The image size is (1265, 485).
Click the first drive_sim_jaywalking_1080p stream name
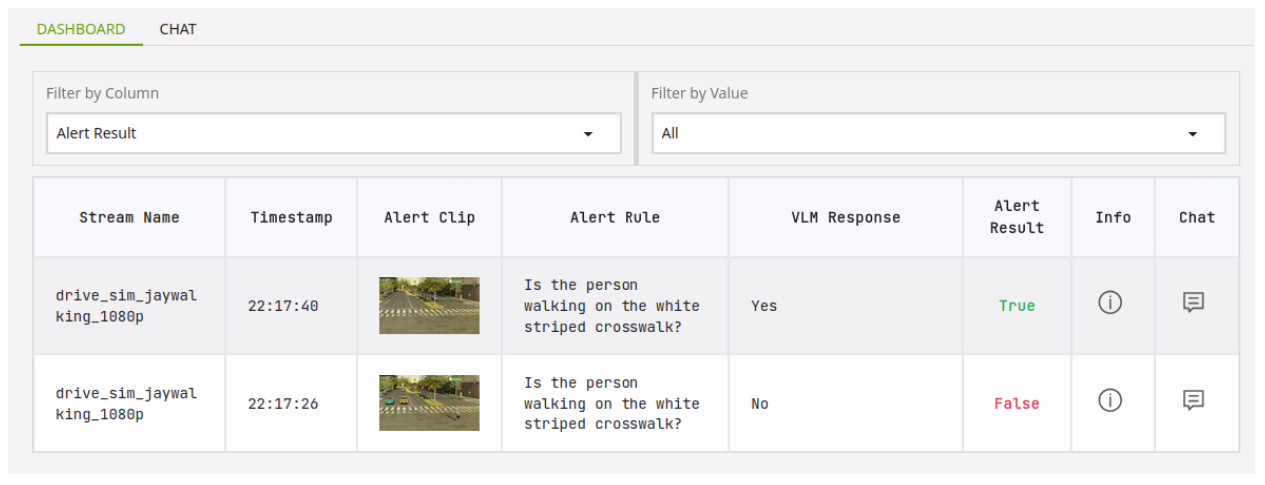coord(126,305)
